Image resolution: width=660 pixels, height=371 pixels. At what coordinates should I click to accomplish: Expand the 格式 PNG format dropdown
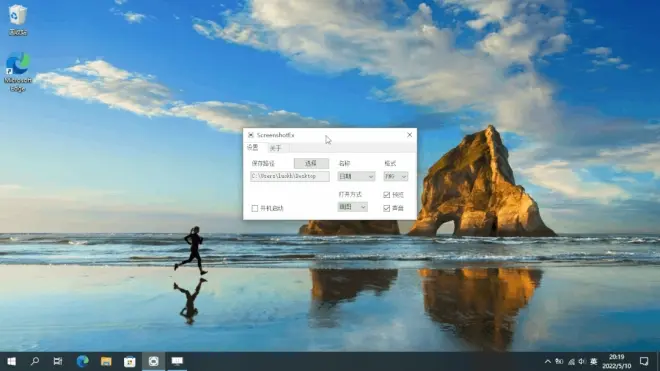click(396, 176)
